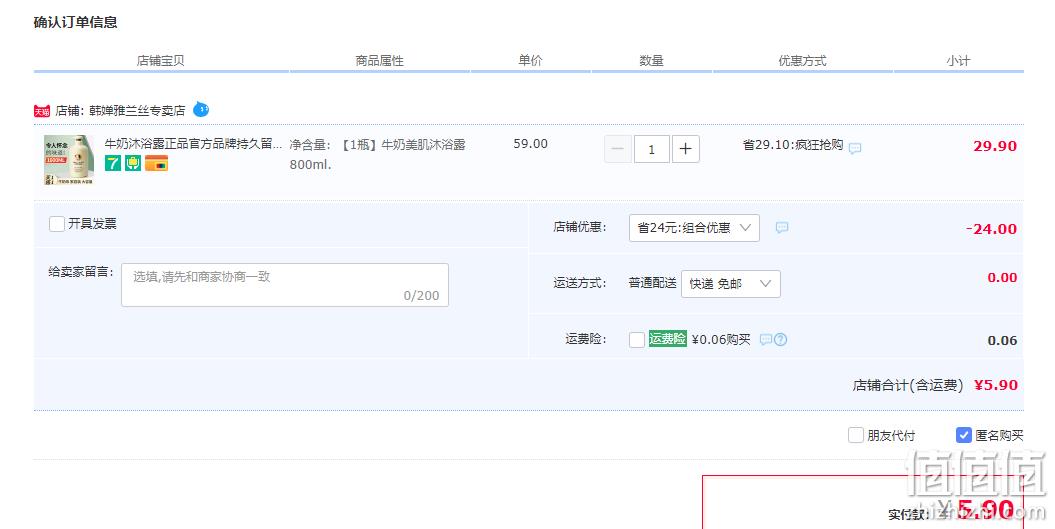Viewport: 1055px width, 529px height.
Task: Open Wangwang chat icon next to store name
Action: (201, 109)
